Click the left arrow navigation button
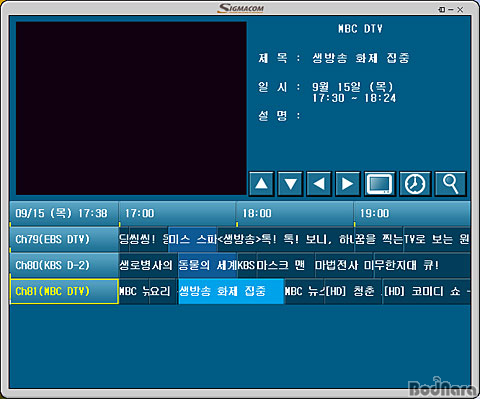This screenshot has width=480, height=399. pos(319,184)
